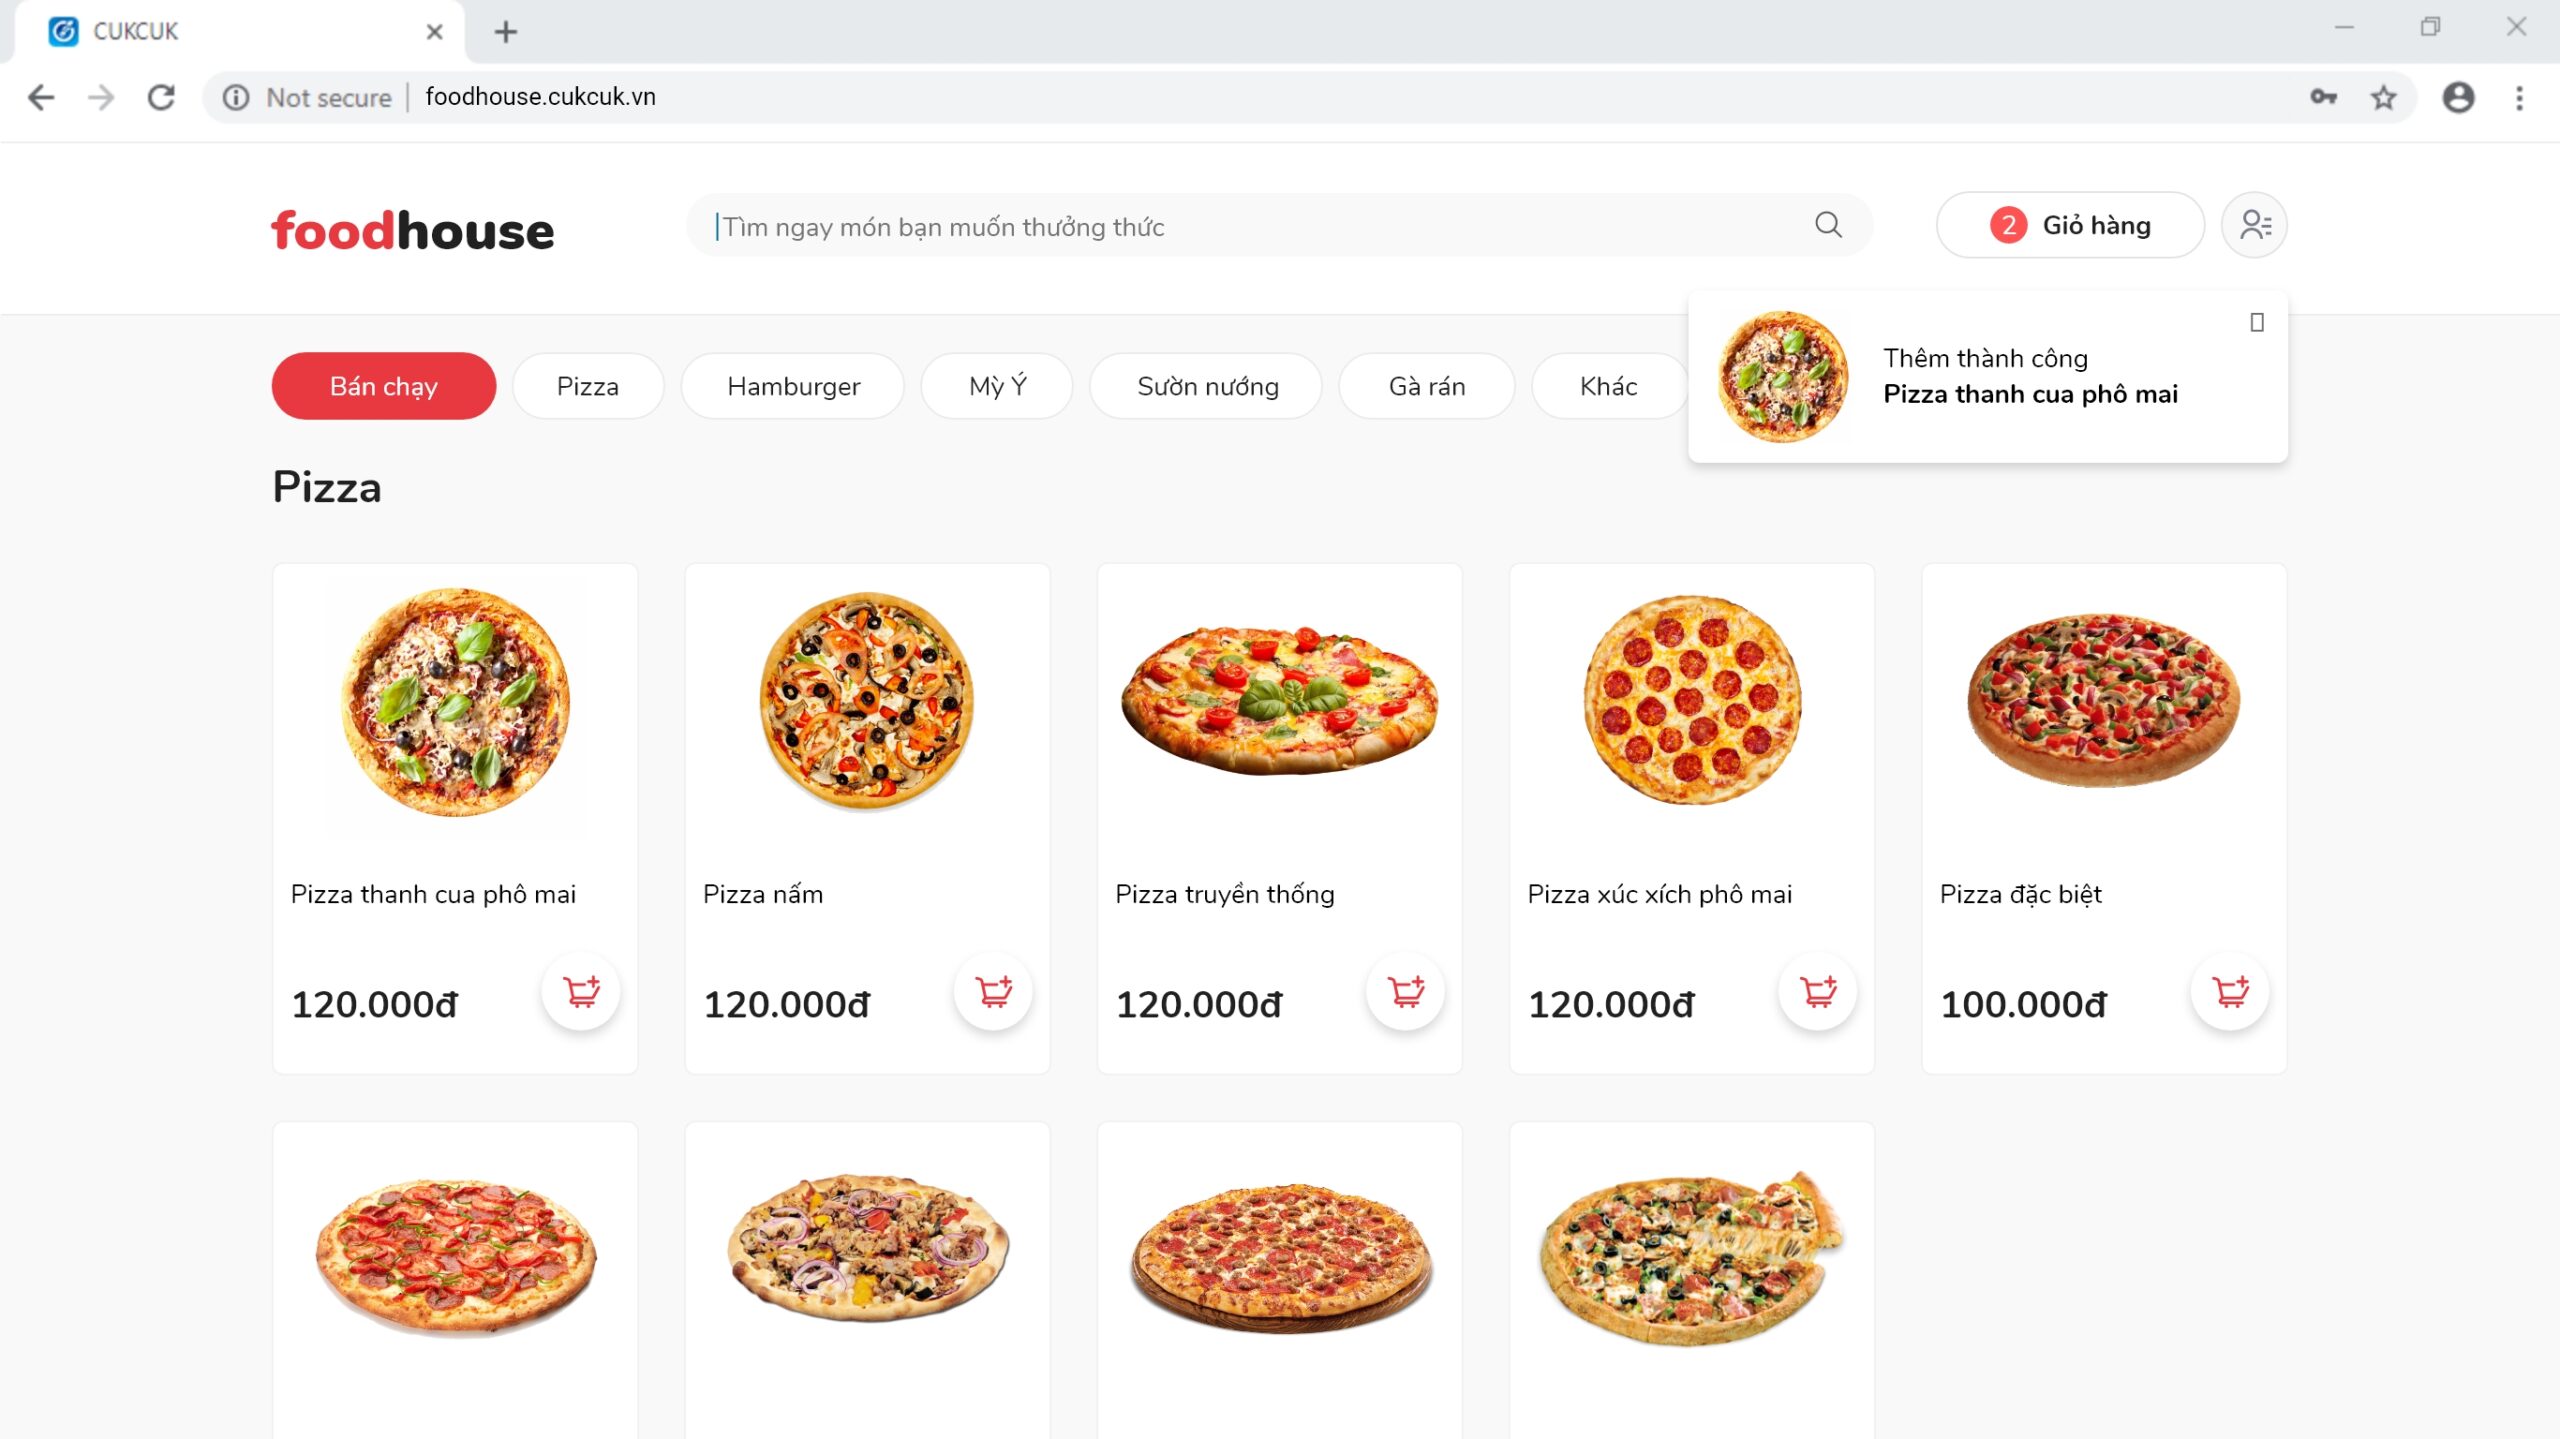
Task: Click the search magnifier icon
Action: pos(1828,225)
